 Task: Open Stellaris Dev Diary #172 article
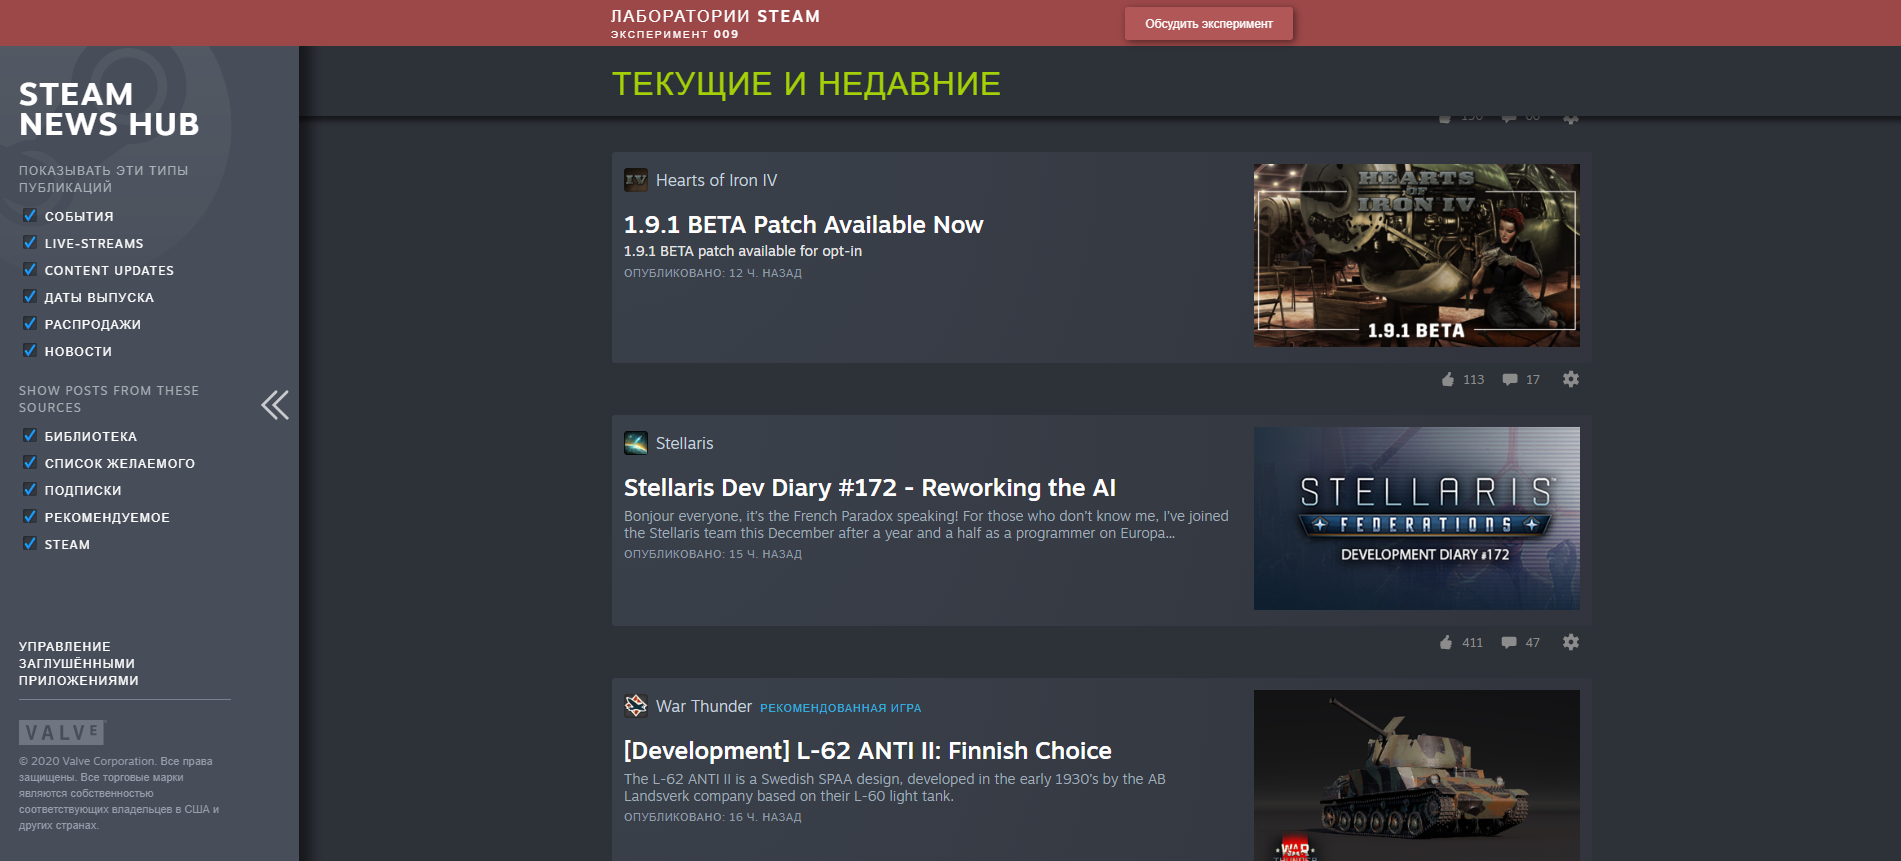[x=870, y=488]
